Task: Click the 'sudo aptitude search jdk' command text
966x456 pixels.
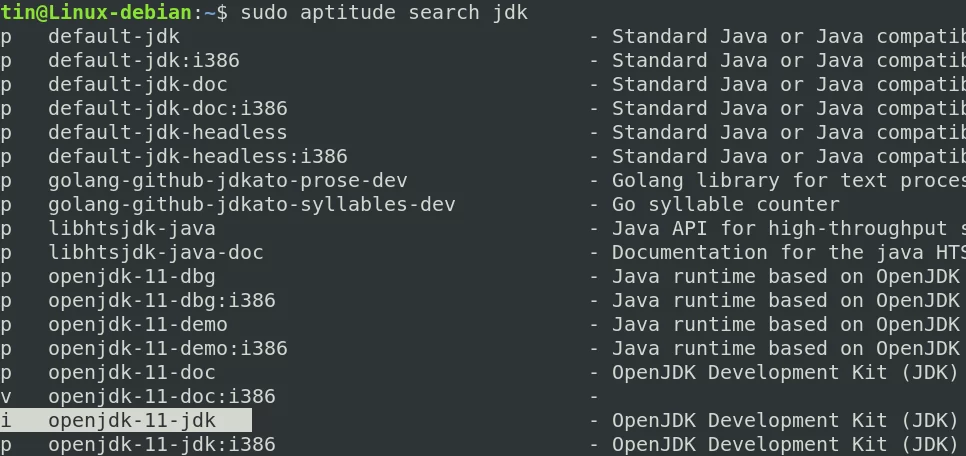Action: (x=384, y=12)
